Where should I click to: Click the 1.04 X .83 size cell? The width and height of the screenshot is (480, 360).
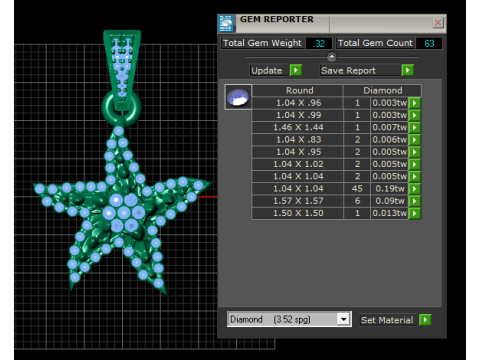[x=298, y=140]
